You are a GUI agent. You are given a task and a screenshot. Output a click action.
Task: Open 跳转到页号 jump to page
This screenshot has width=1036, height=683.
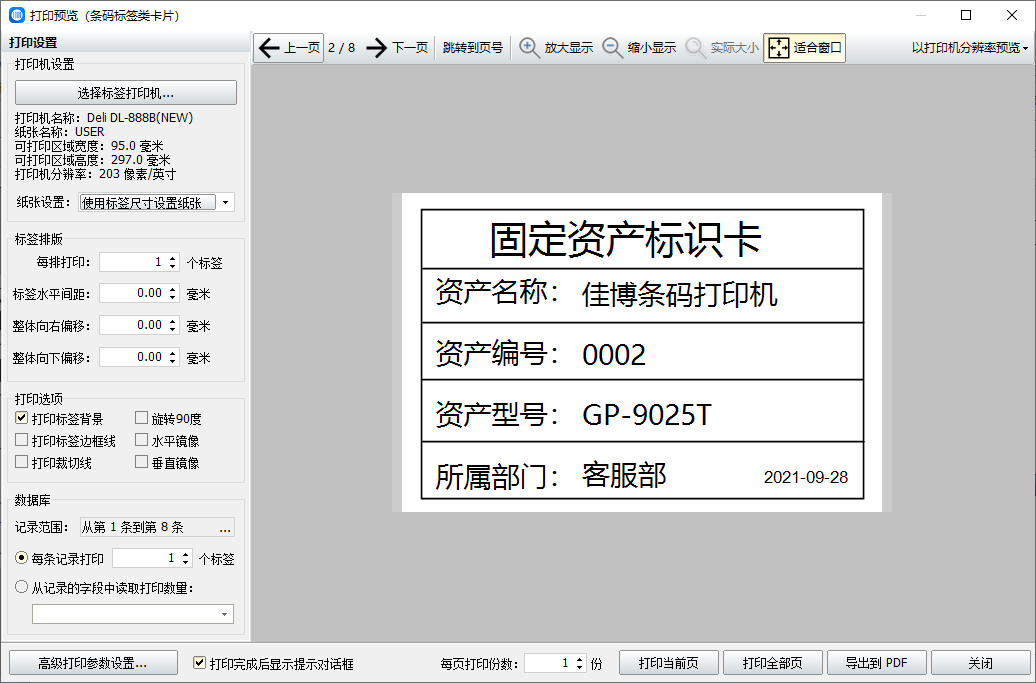pos(472,48)
